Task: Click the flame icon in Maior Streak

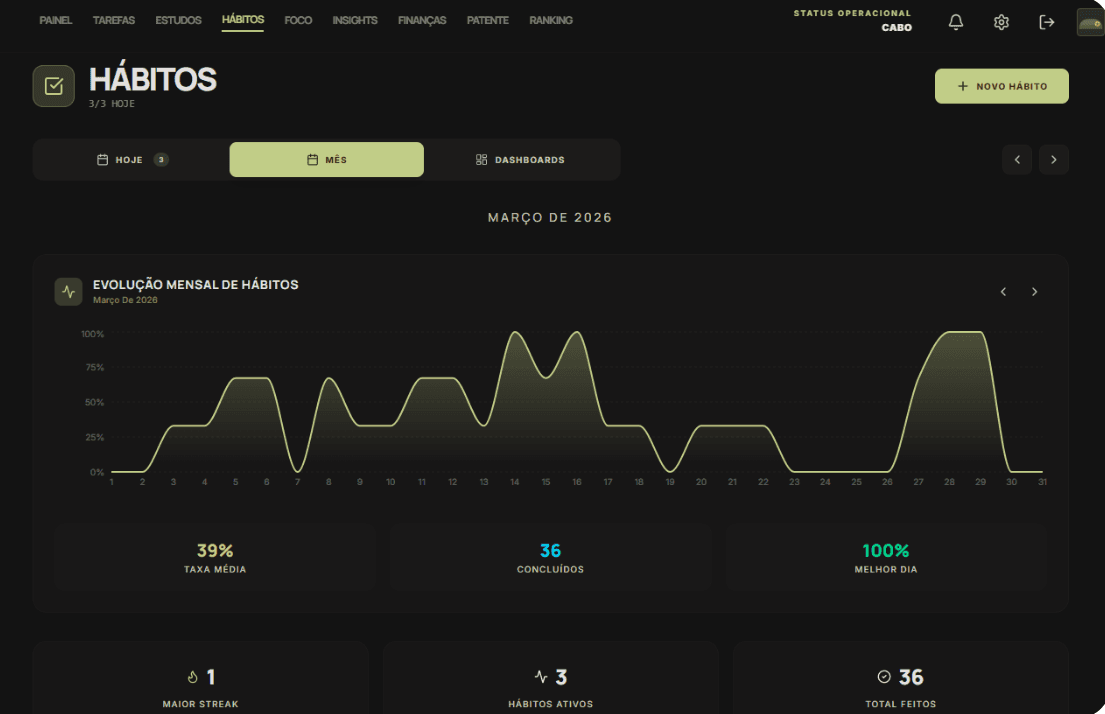Action: tap(193, 677)
